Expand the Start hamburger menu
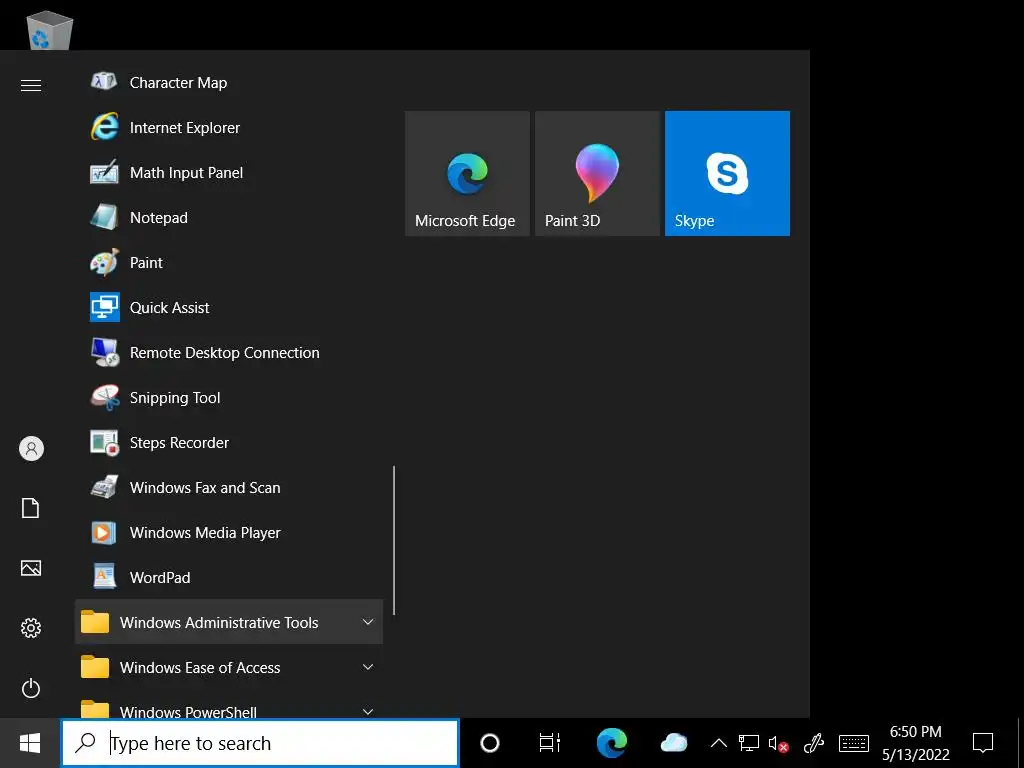The height and width of the screenshot is (768, 1024). pyautogui.click(x=31, y=86)
